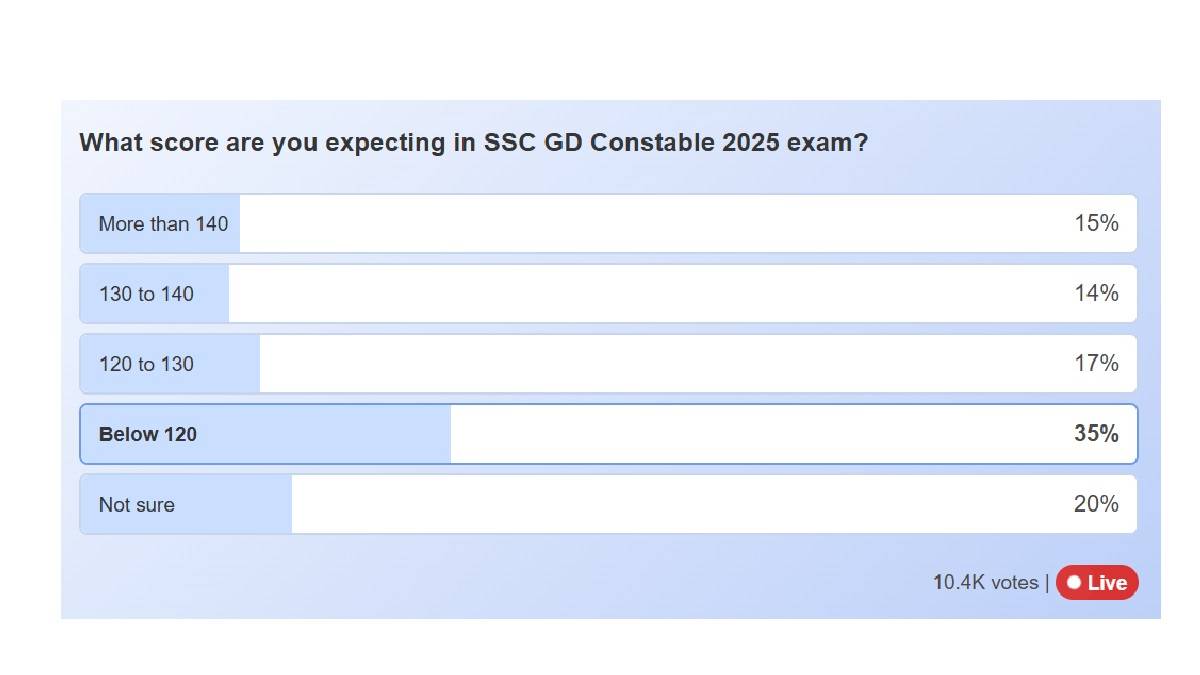This screenshot has width=1200, height=675.
Task: Select the "More than 140" poll option
Action: (163, 224)
